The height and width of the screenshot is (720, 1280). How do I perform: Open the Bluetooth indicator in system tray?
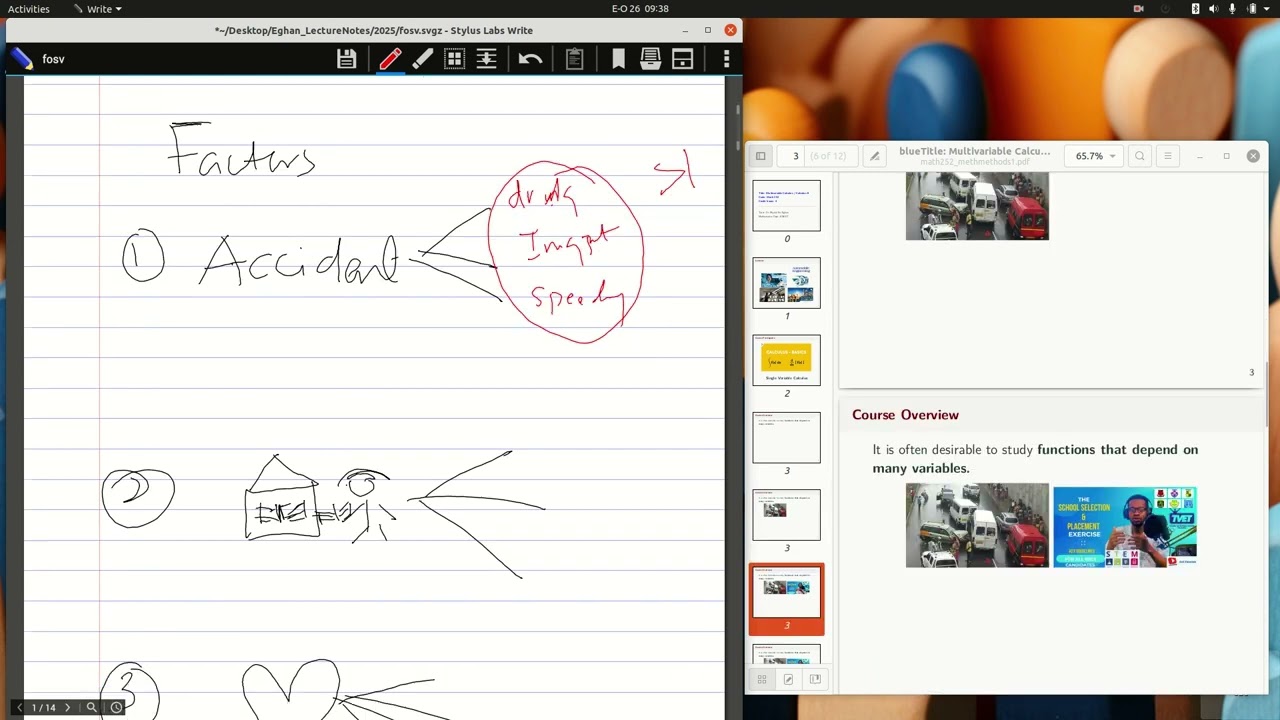[1195, 9]
